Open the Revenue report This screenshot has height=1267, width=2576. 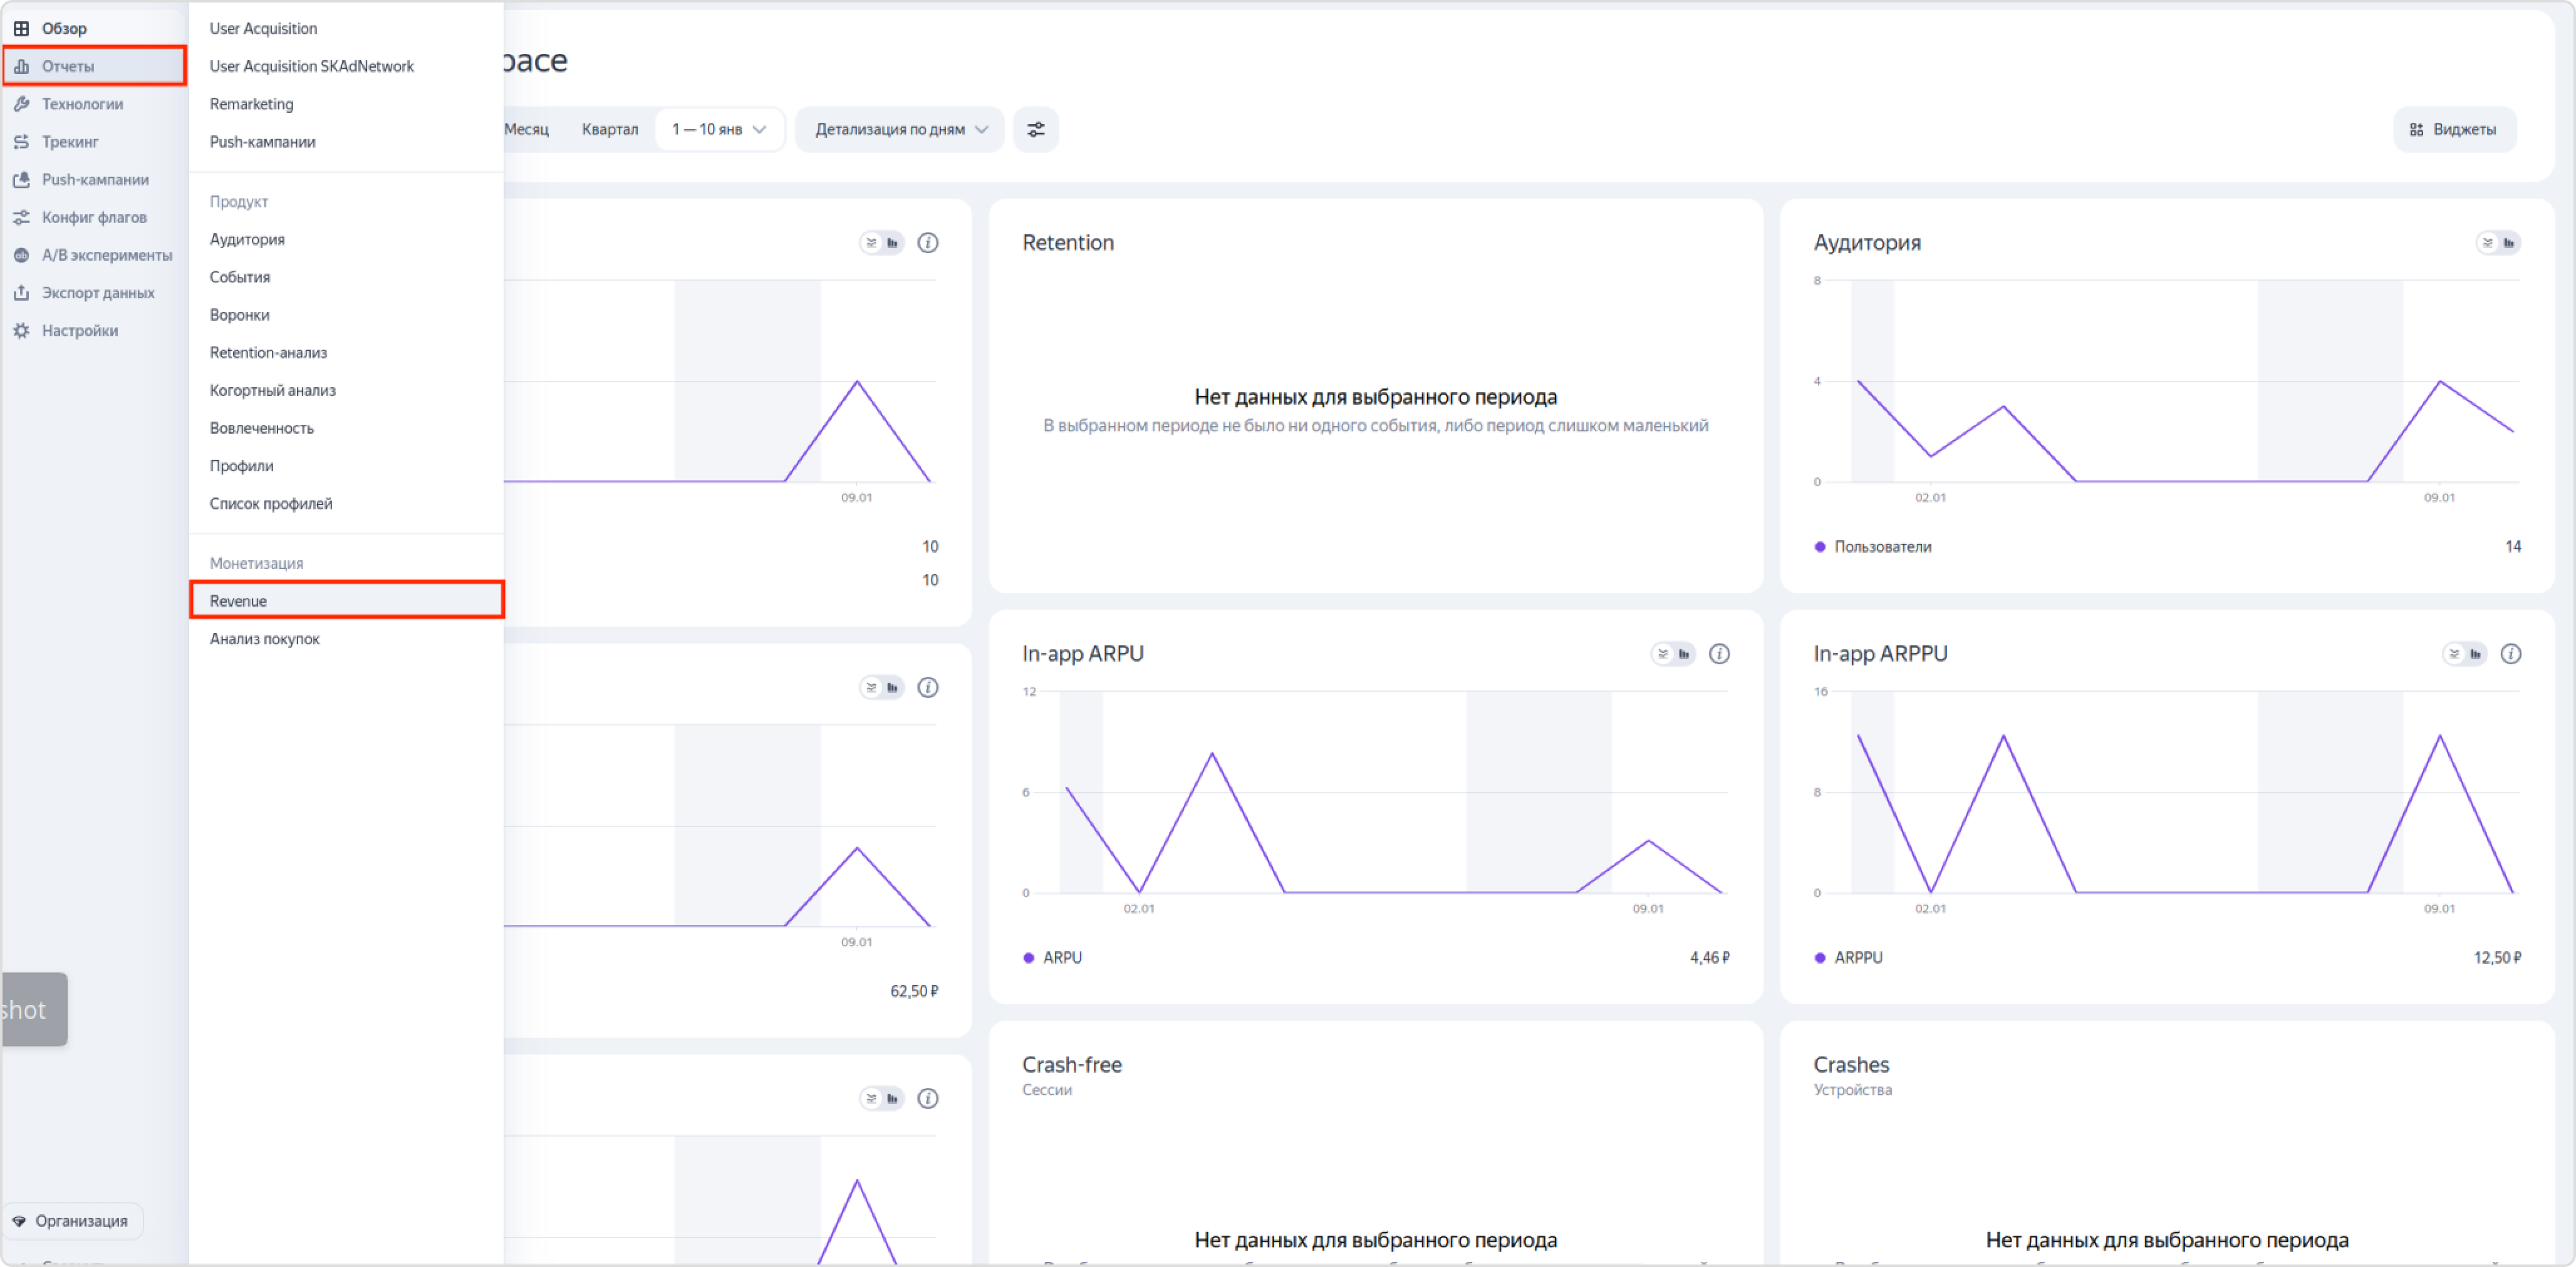[346, 601]
